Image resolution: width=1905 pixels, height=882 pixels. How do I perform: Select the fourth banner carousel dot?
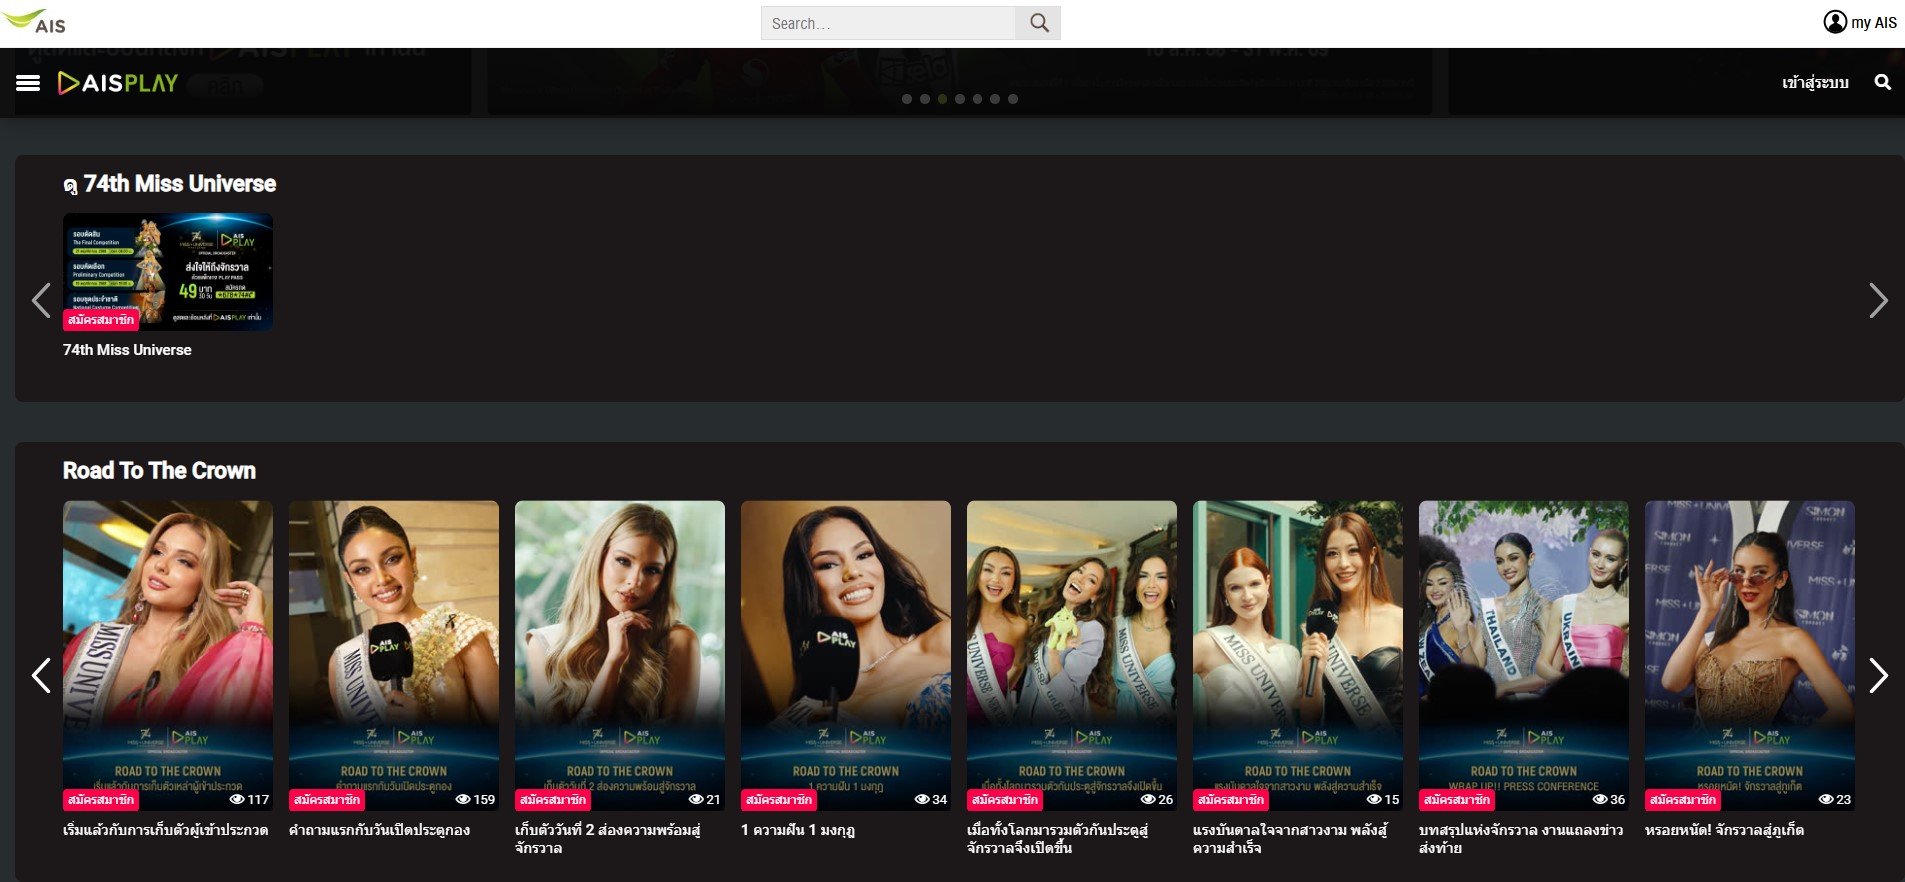960,99
